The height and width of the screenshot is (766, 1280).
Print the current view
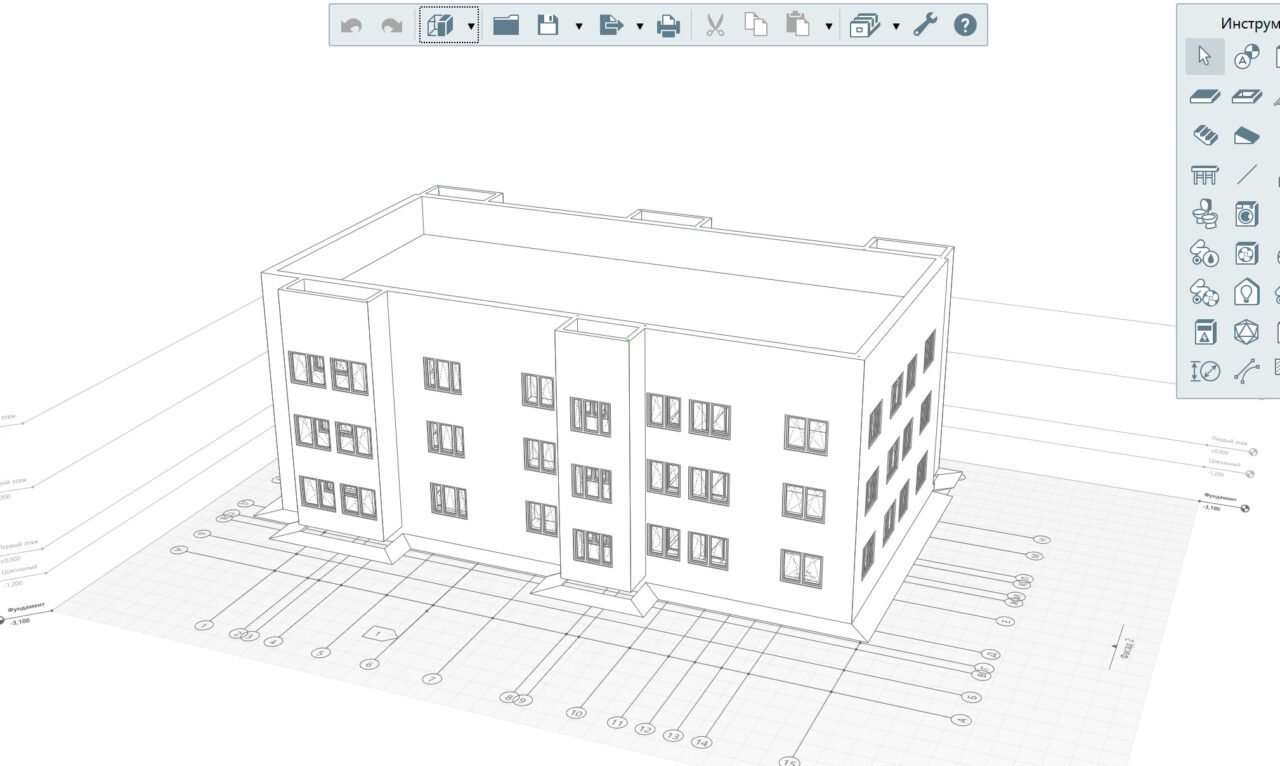669,26
